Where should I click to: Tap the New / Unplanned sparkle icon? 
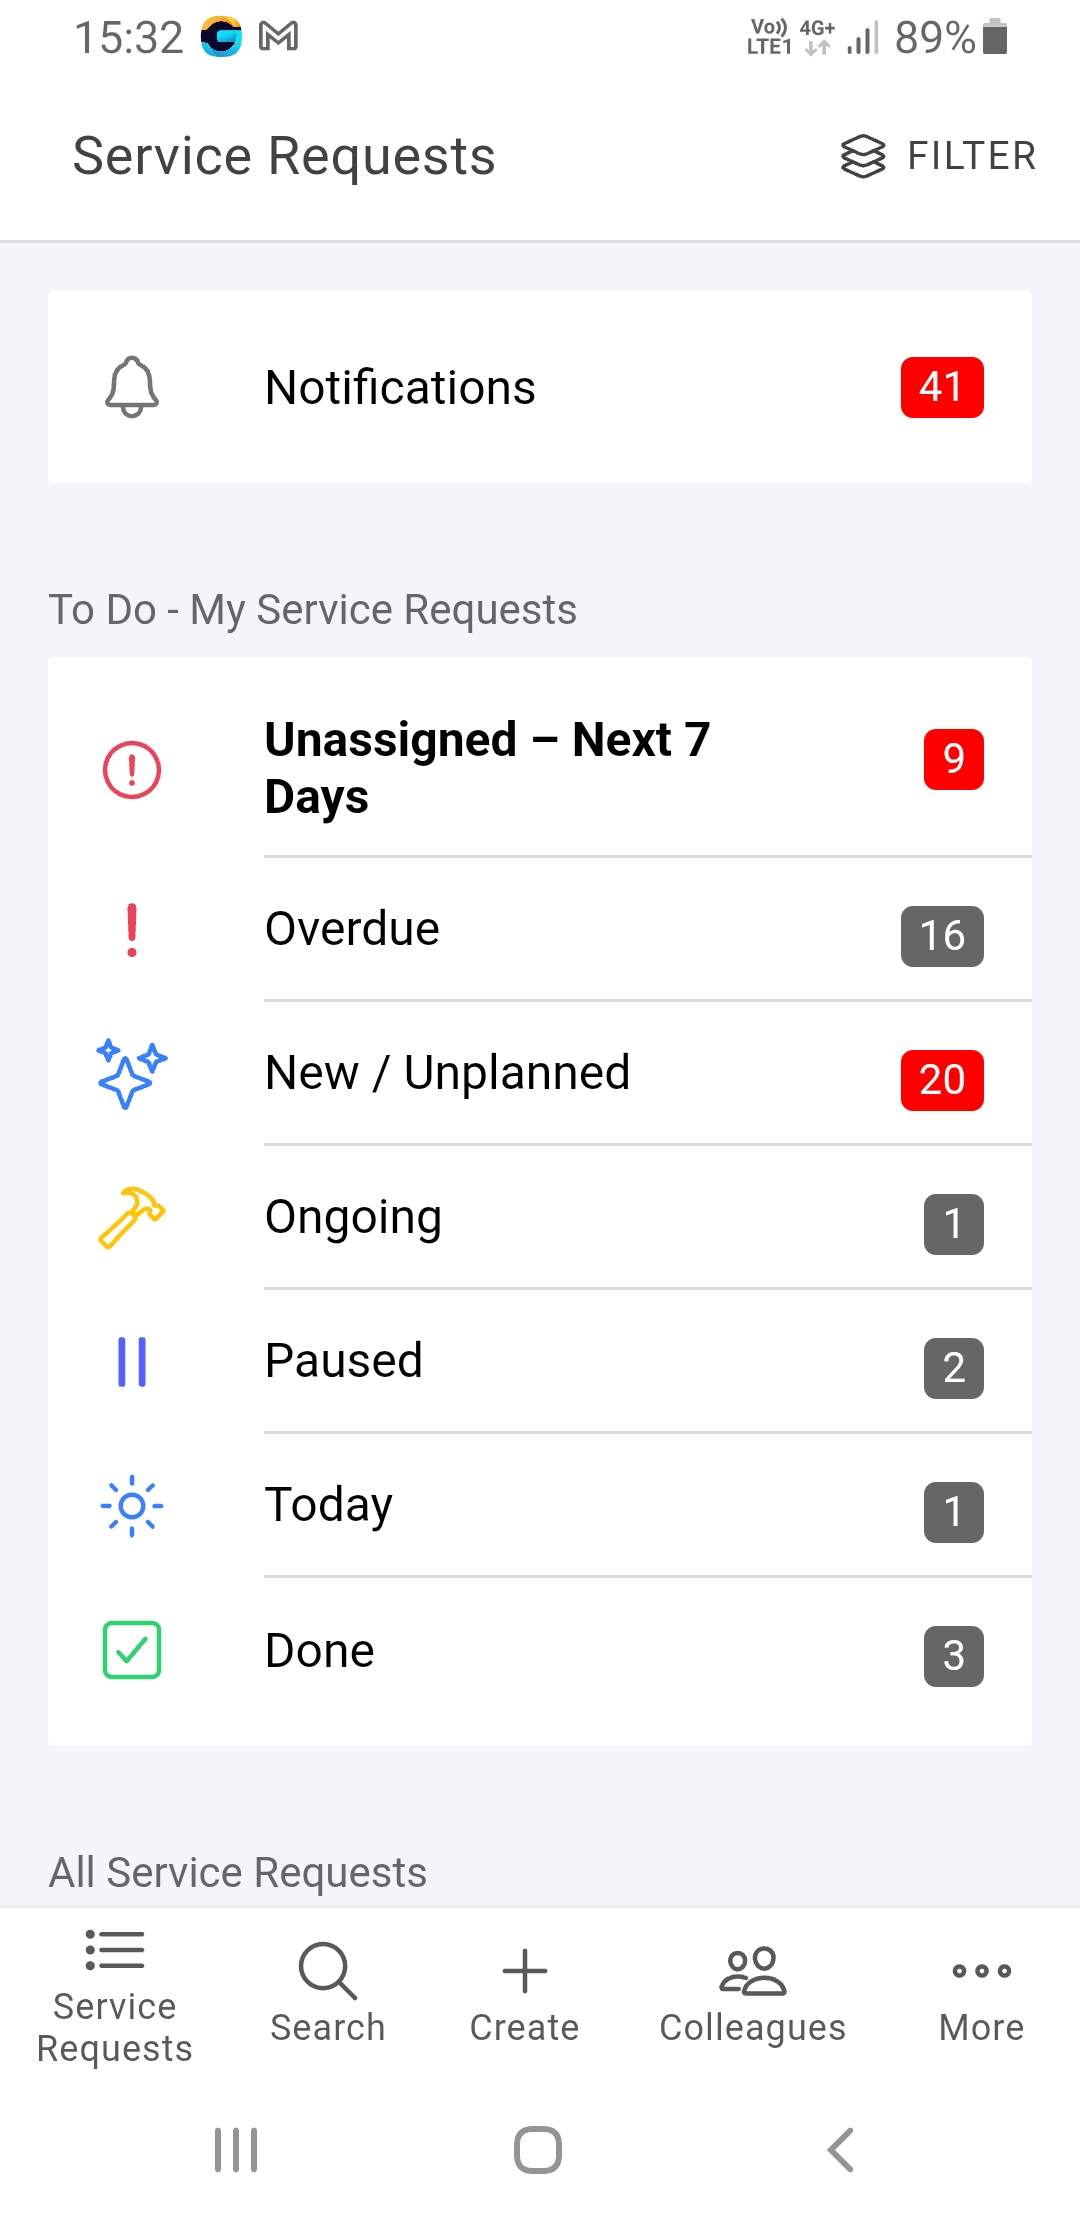pyautogui.click(x=132, y=1073)
